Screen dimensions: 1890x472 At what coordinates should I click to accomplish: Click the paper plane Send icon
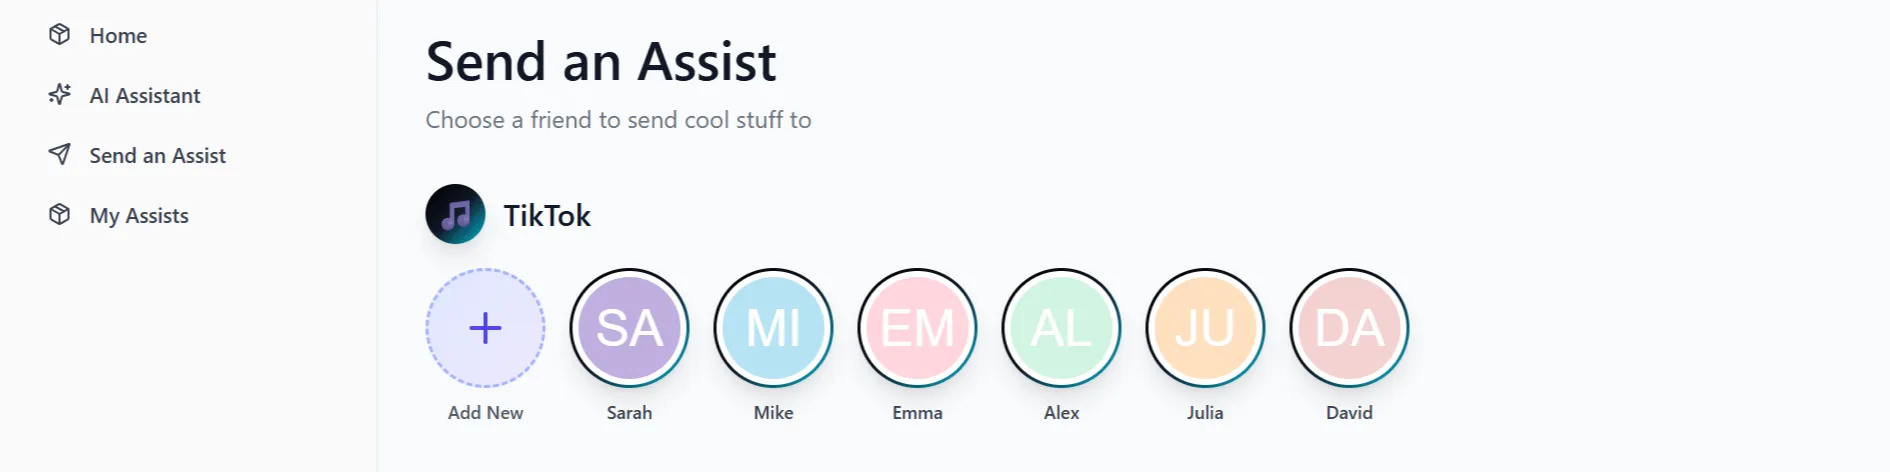60,155
